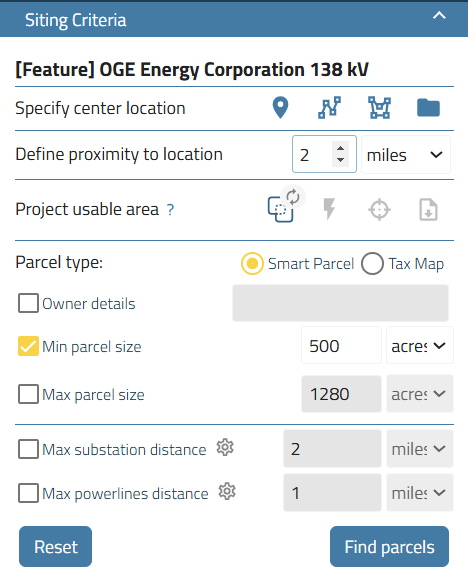Click the Reset button

(x=55, y=547)
